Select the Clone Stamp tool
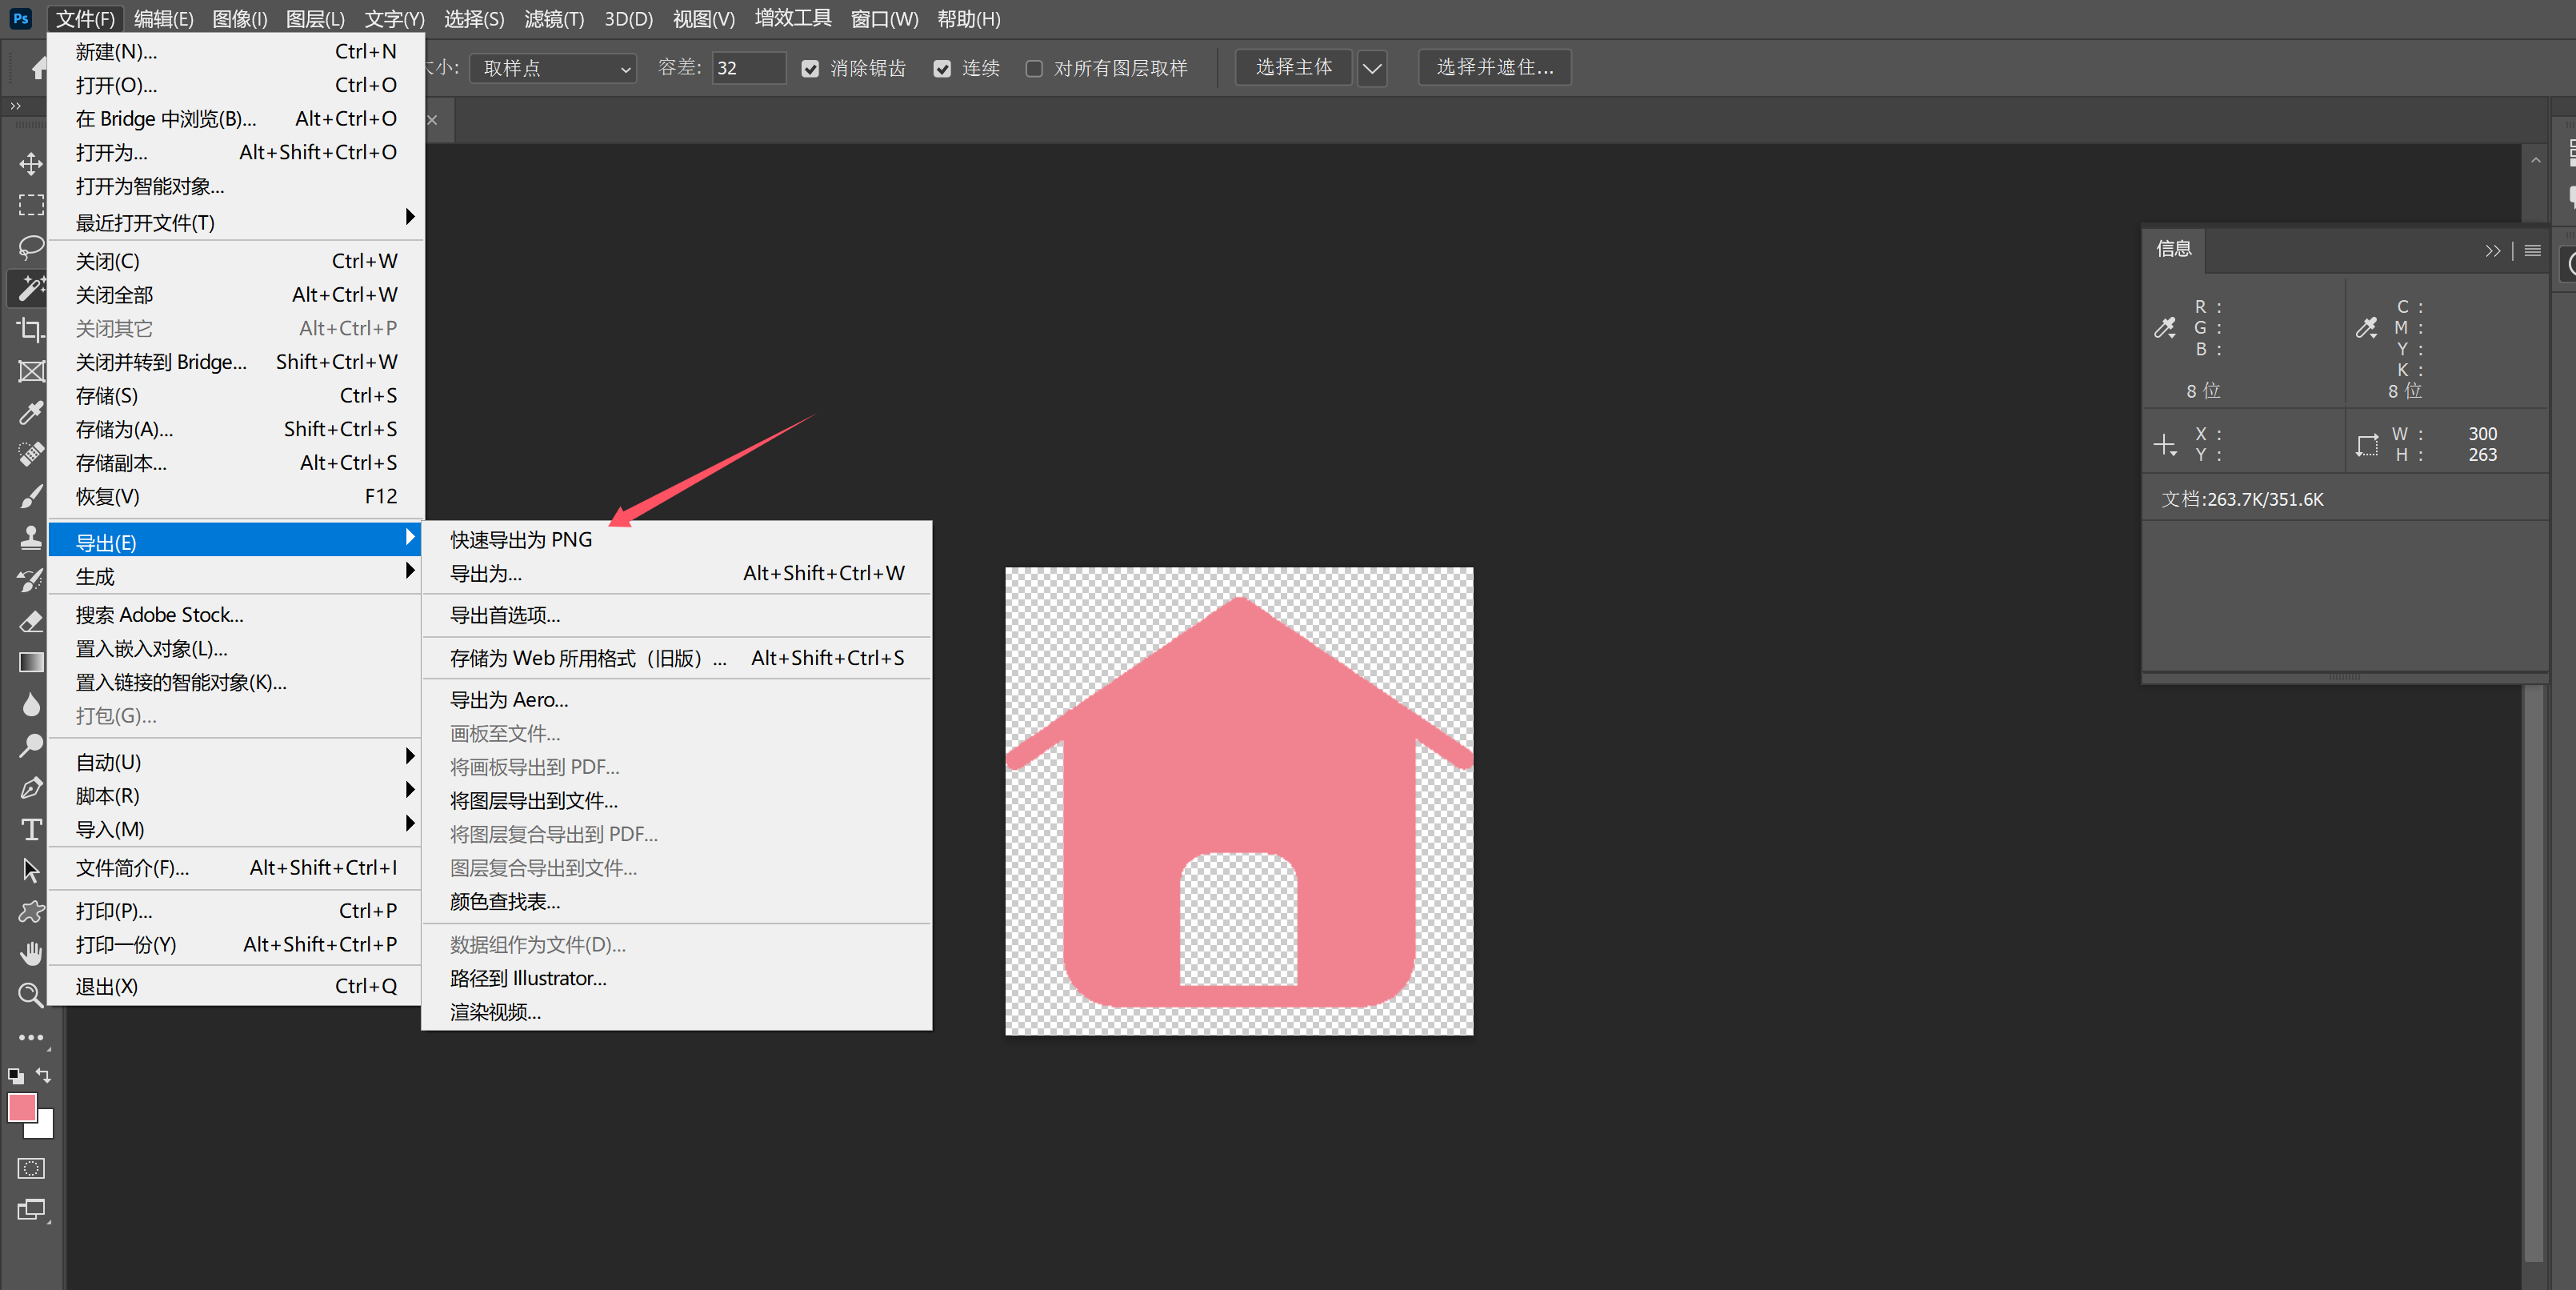 tap(31, 537)
